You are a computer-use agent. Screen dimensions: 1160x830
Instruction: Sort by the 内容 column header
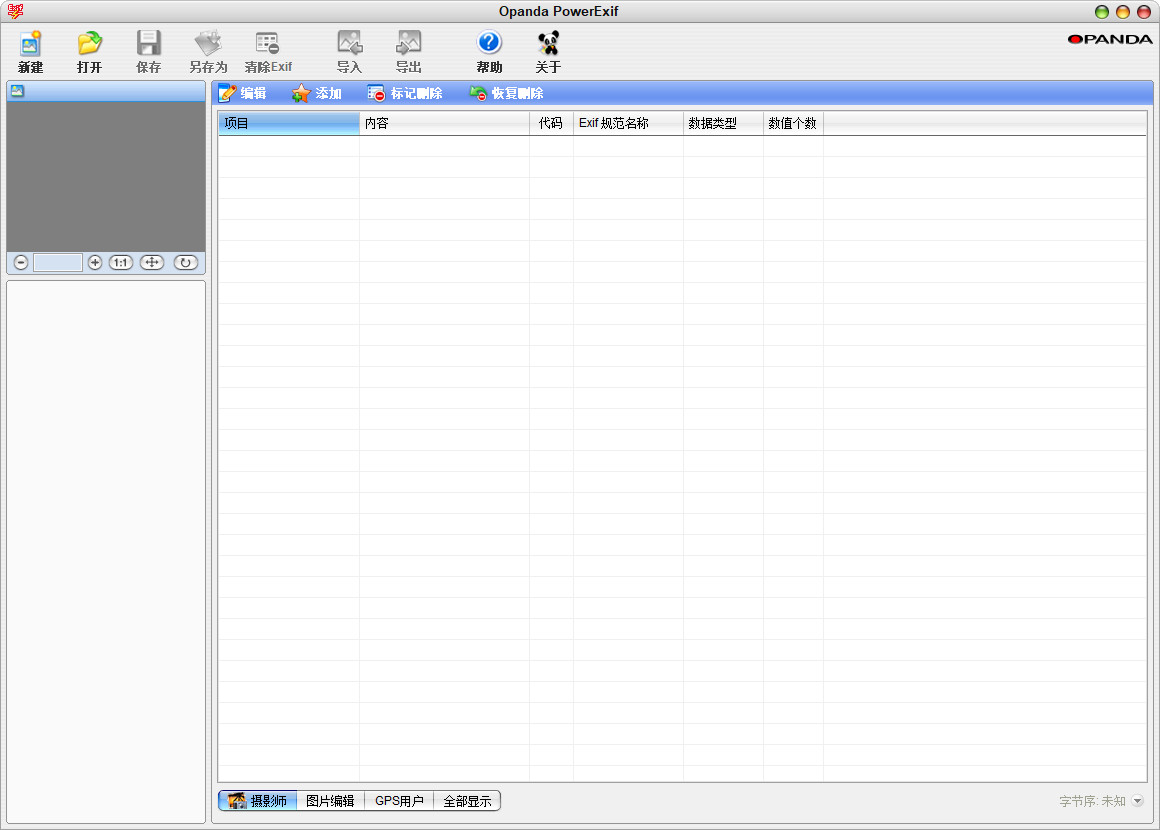[445, 124]
